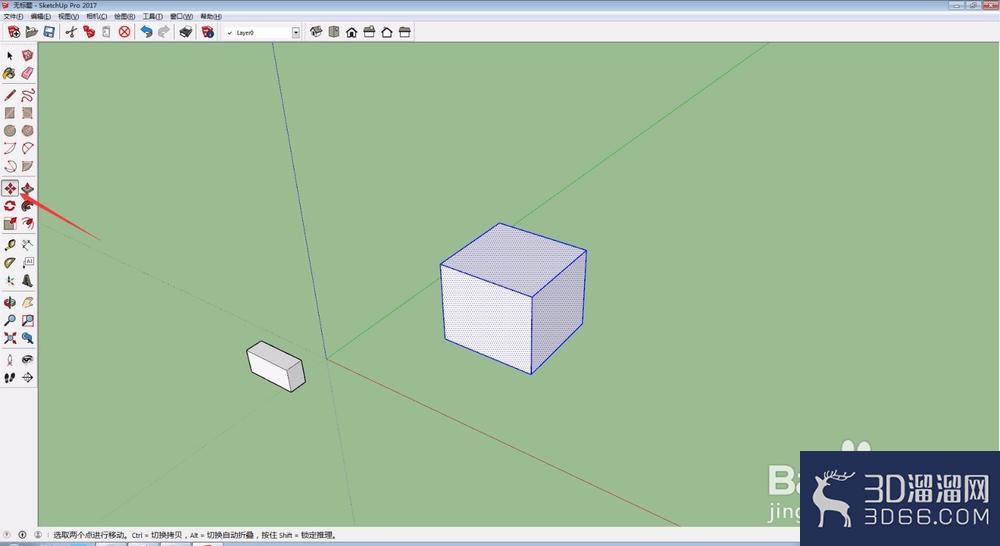The image size is (1000, 546).
Task: Select the Freehand squiggle tool
Action: pyautogui.click(x=27, y=96)
